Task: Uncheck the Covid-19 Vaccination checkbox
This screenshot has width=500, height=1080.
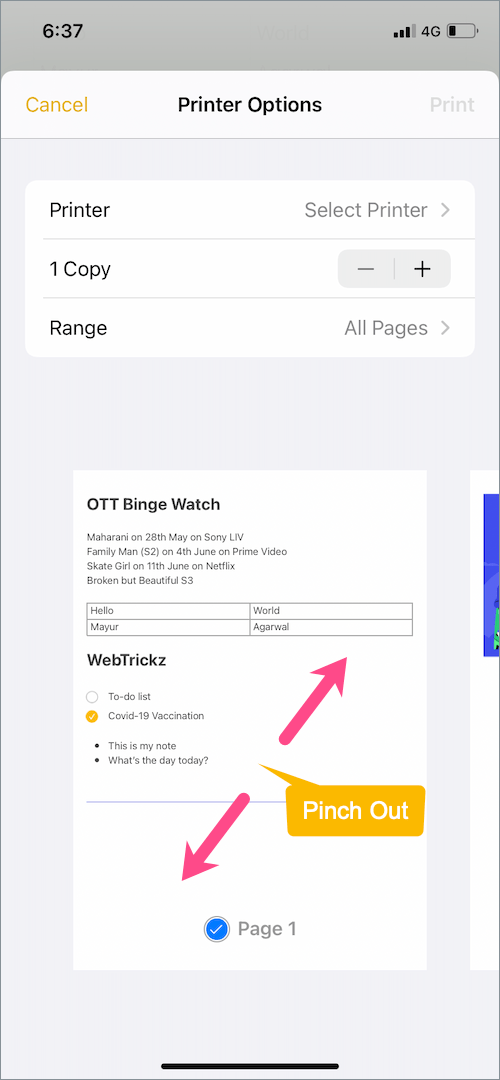Action: point(92,716)
